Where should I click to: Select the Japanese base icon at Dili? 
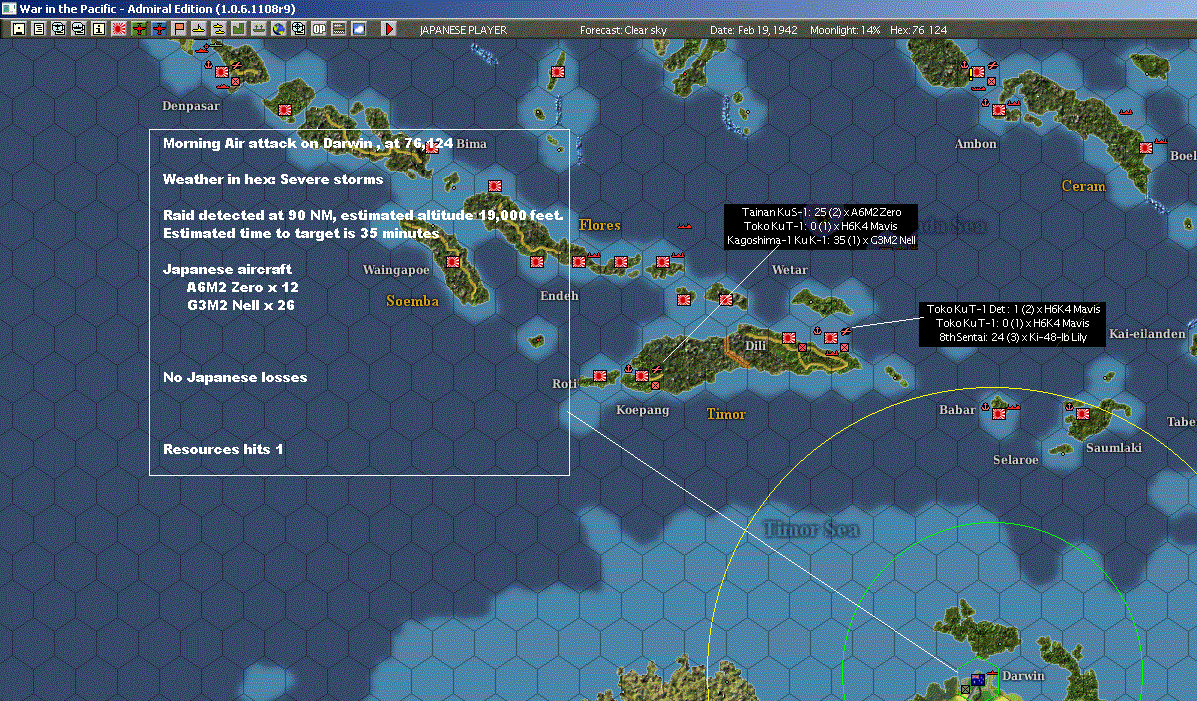(789, 338)
